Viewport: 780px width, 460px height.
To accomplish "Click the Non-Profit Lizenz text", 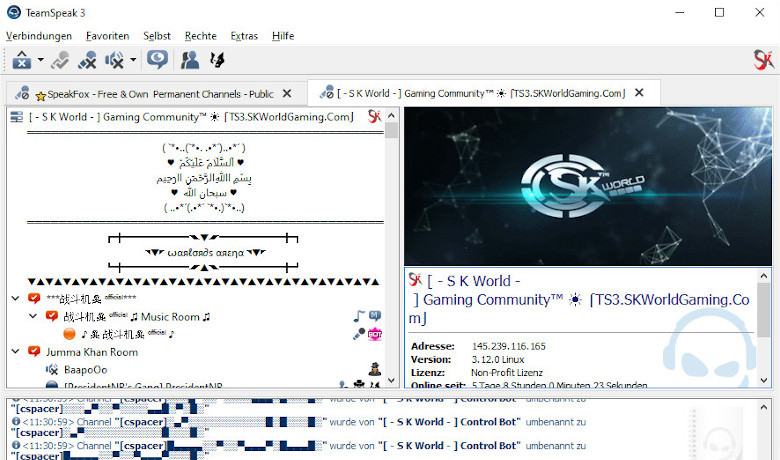I will 506,372.
